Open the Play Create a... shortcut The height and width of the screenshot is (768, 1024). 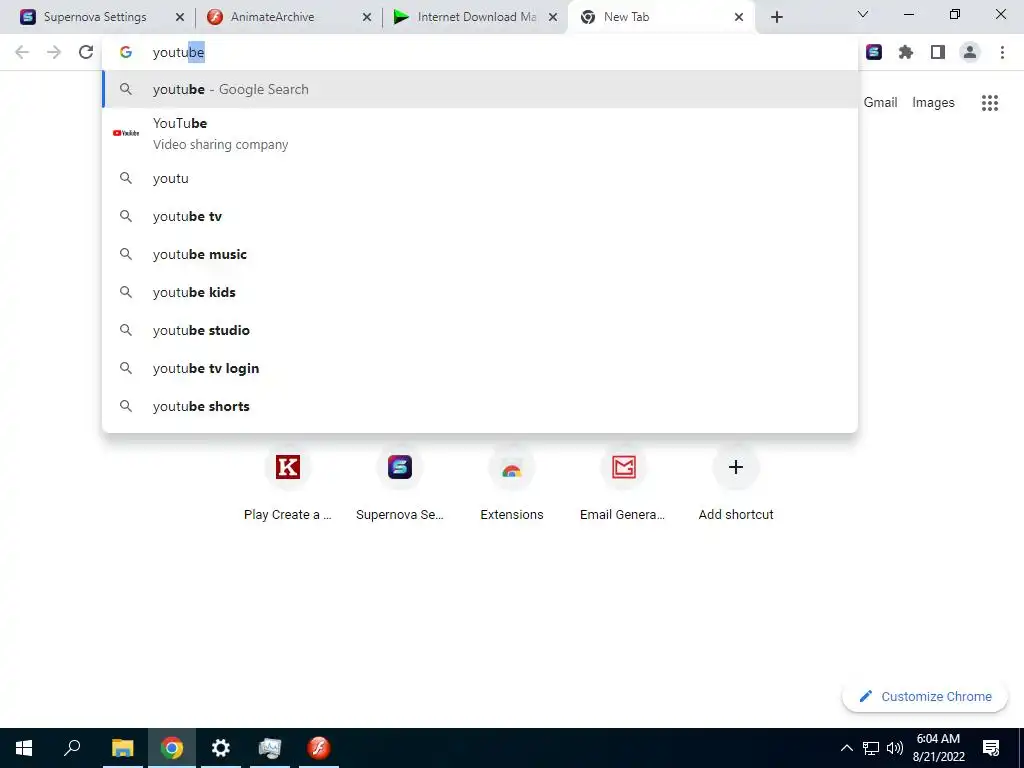tap(287, 485)
